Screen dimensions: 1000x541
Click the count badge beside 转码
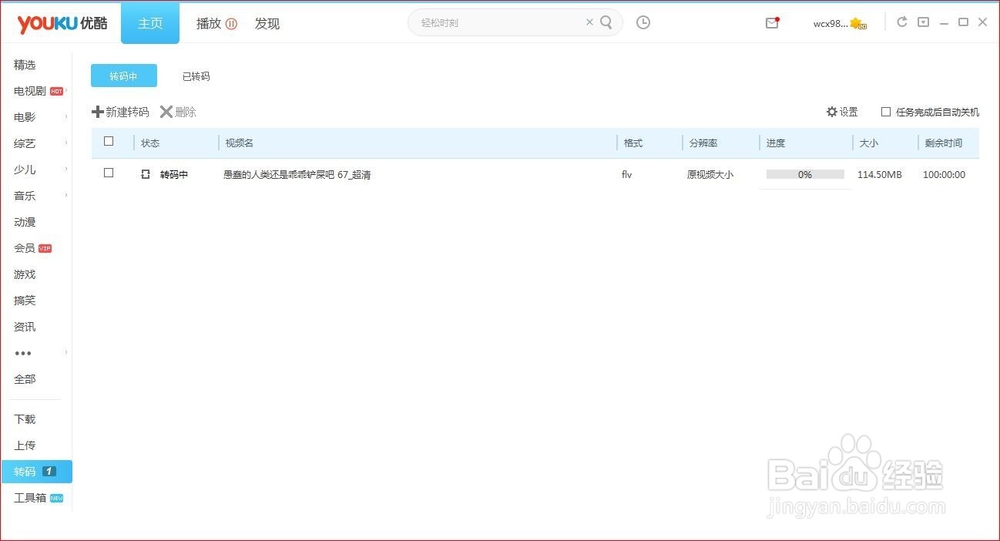click(x=49, y=471)
